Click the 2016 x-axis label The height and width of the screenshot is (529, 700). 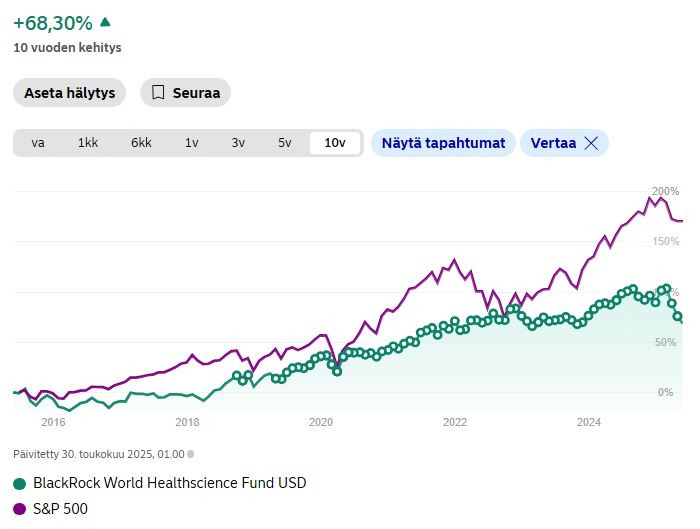[x=53, y=422]
